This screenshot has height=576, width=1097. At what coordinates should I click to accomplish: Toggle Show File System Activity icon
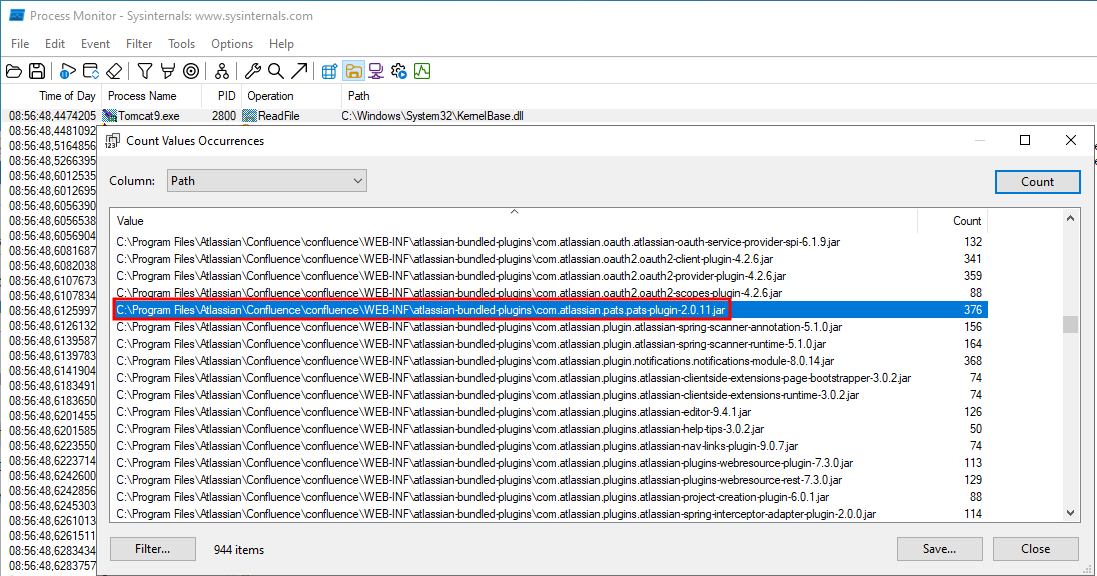(353, 71)
